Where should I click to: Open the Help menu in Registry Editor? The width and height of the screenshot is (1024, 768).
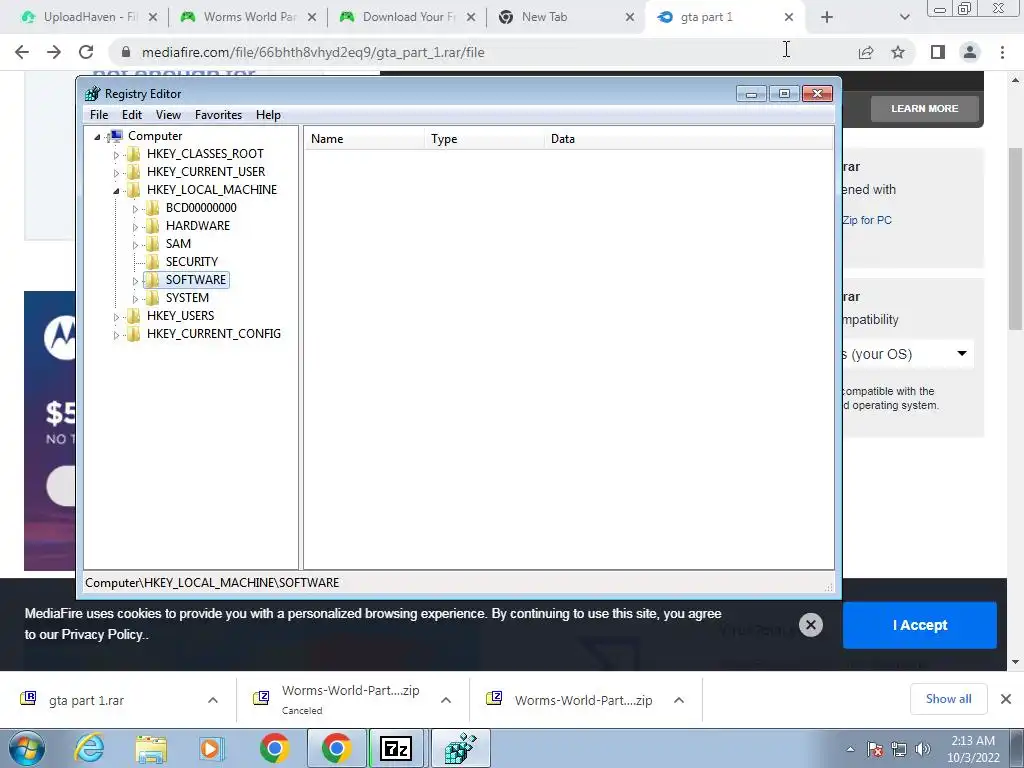click(268, 115)
